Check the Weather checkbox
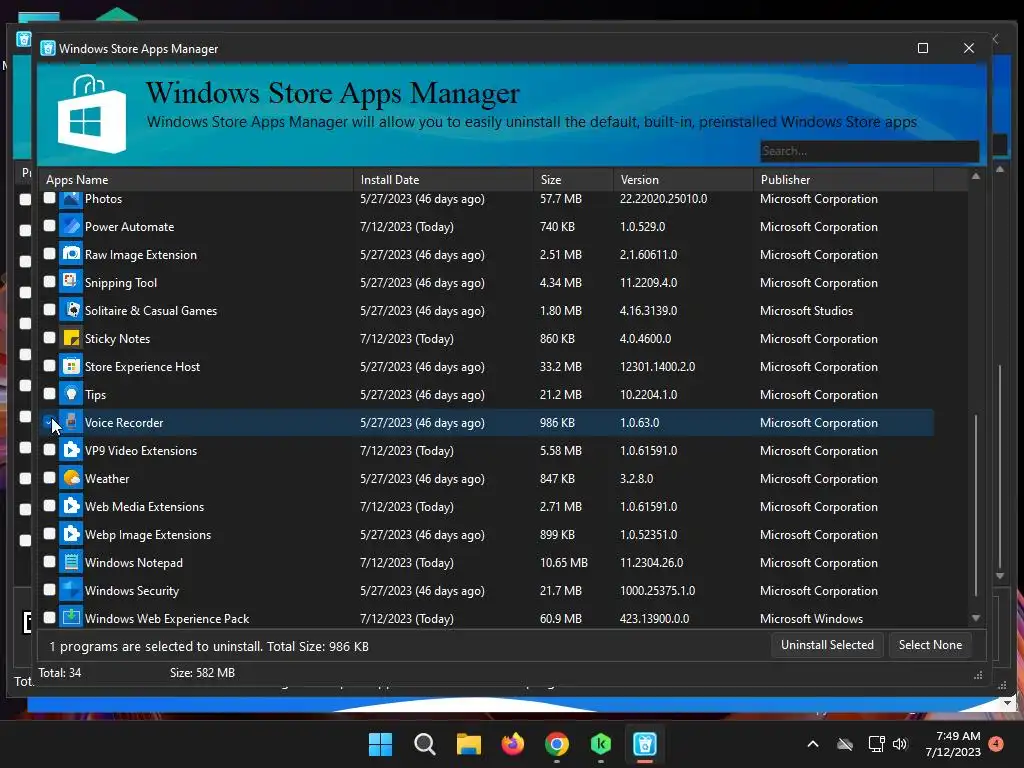The height and width of the screenshot is (768, 1024). point(50,477)
